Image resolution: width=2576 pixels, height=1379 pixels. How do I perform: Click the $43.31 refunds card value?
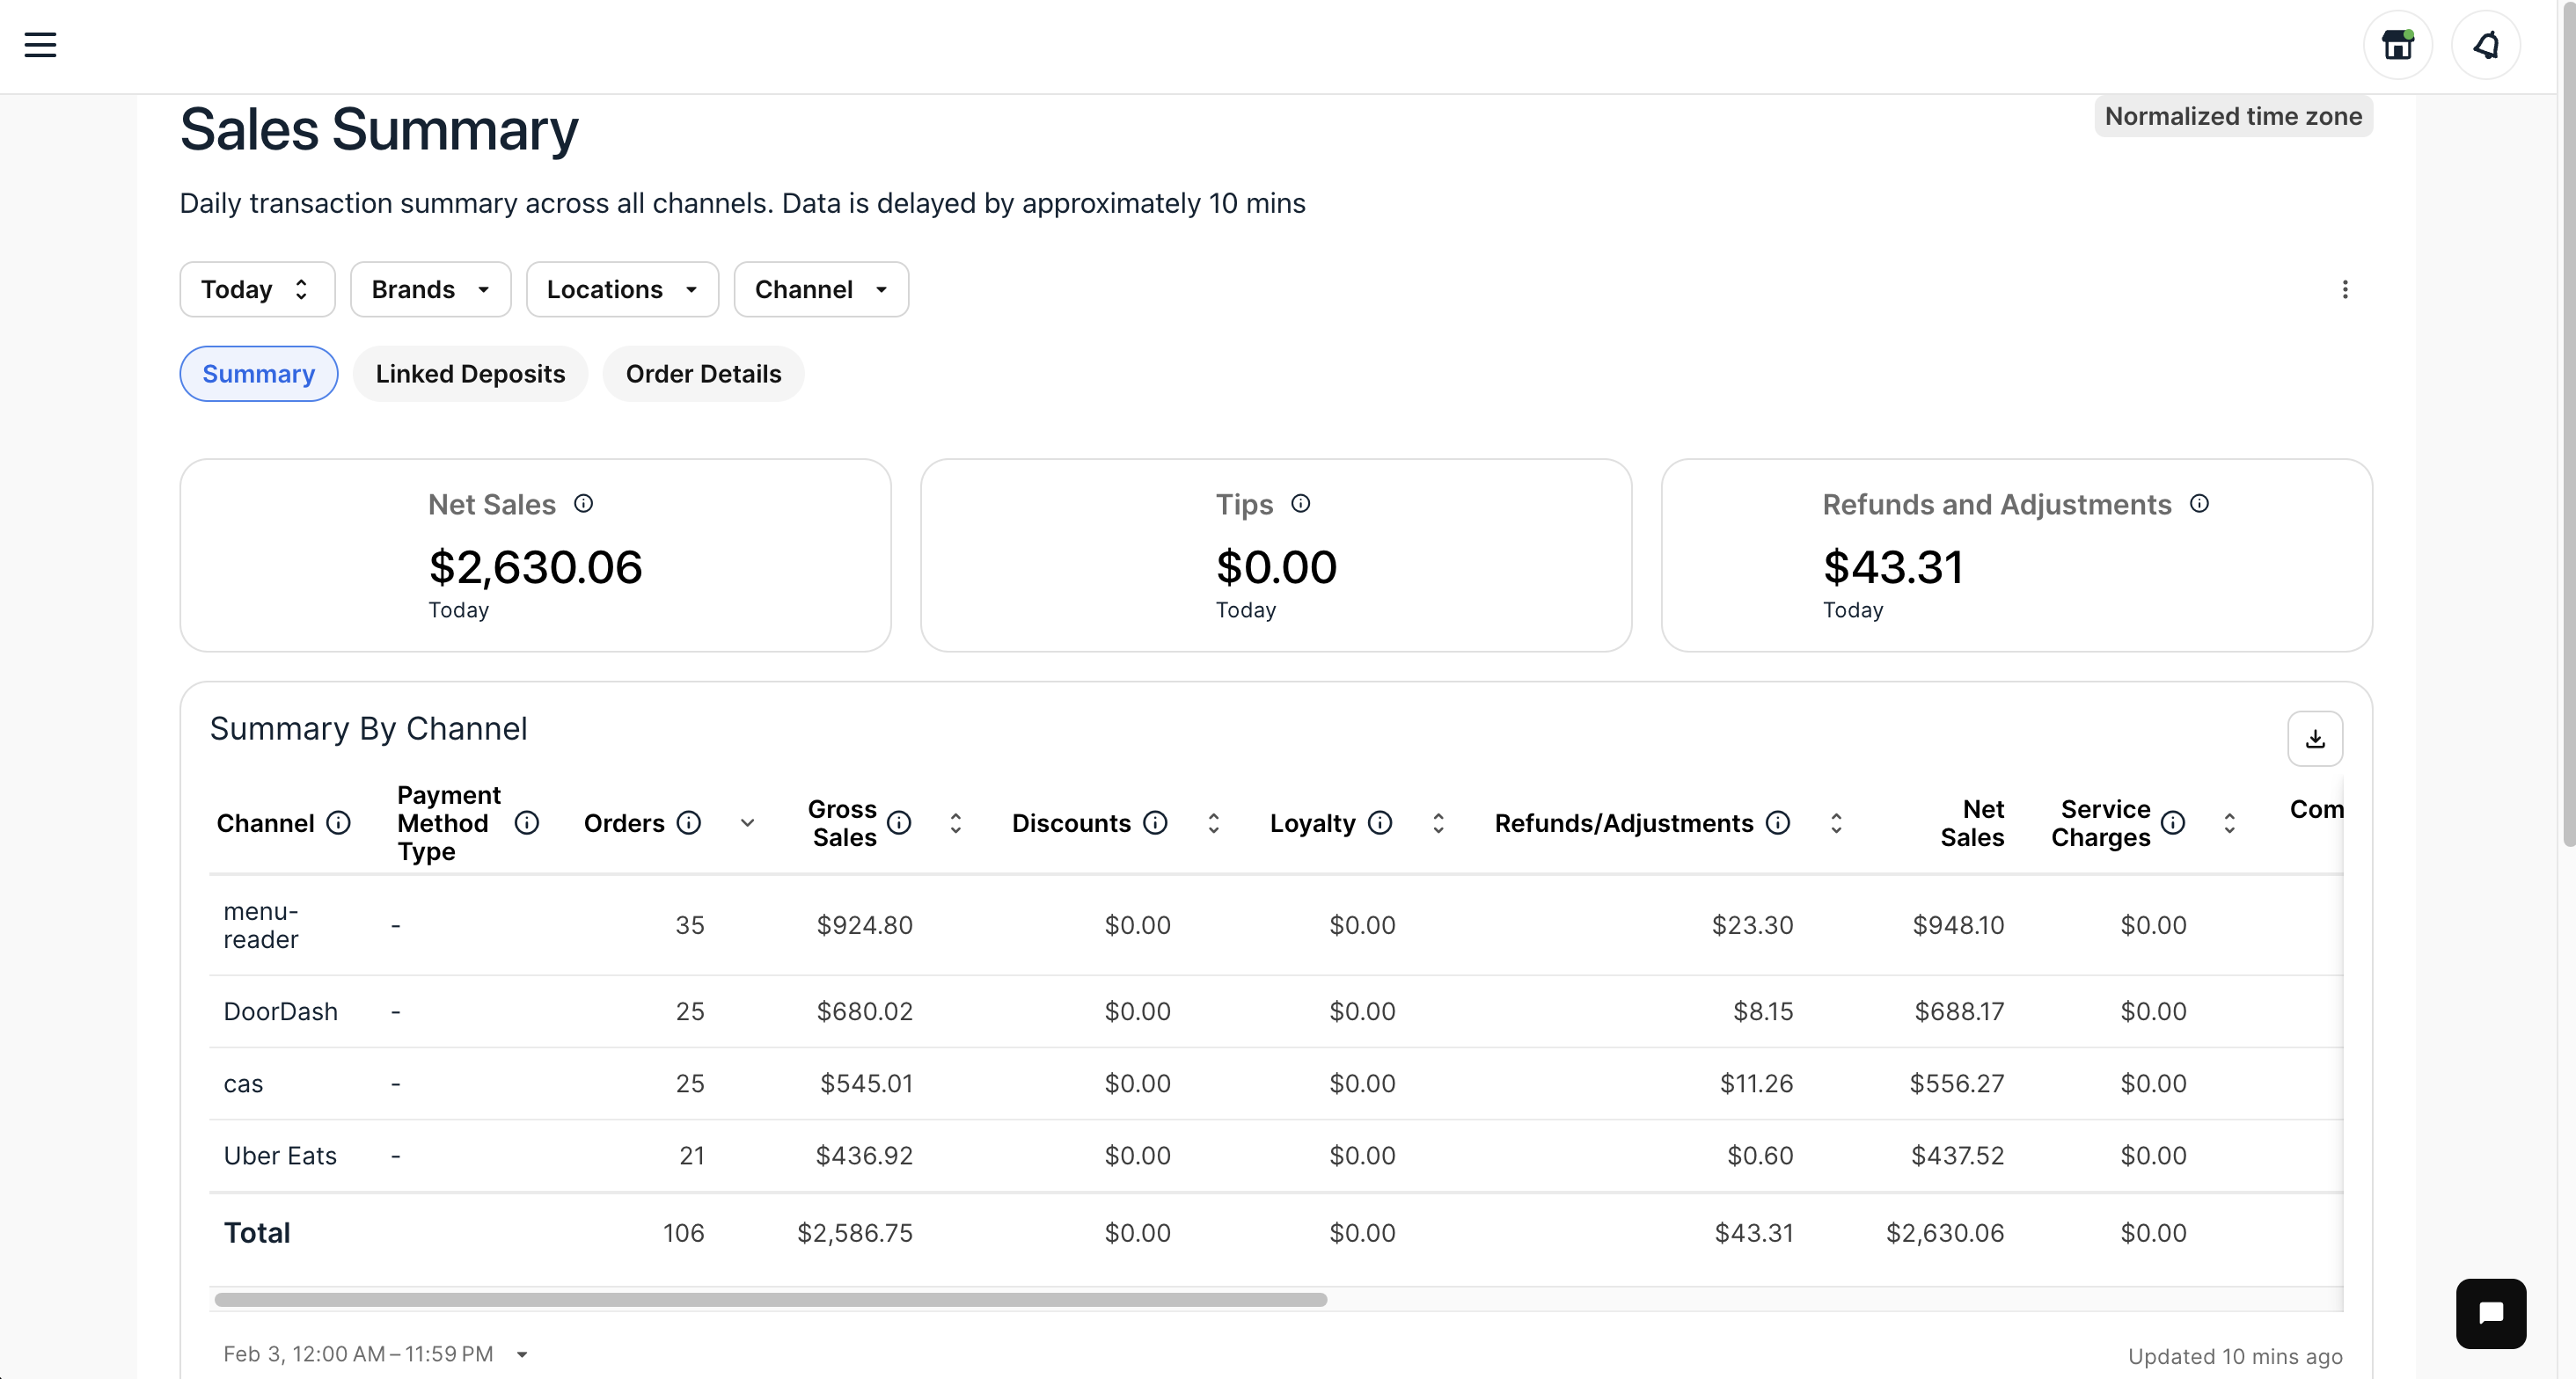(x=1892, y=567)
